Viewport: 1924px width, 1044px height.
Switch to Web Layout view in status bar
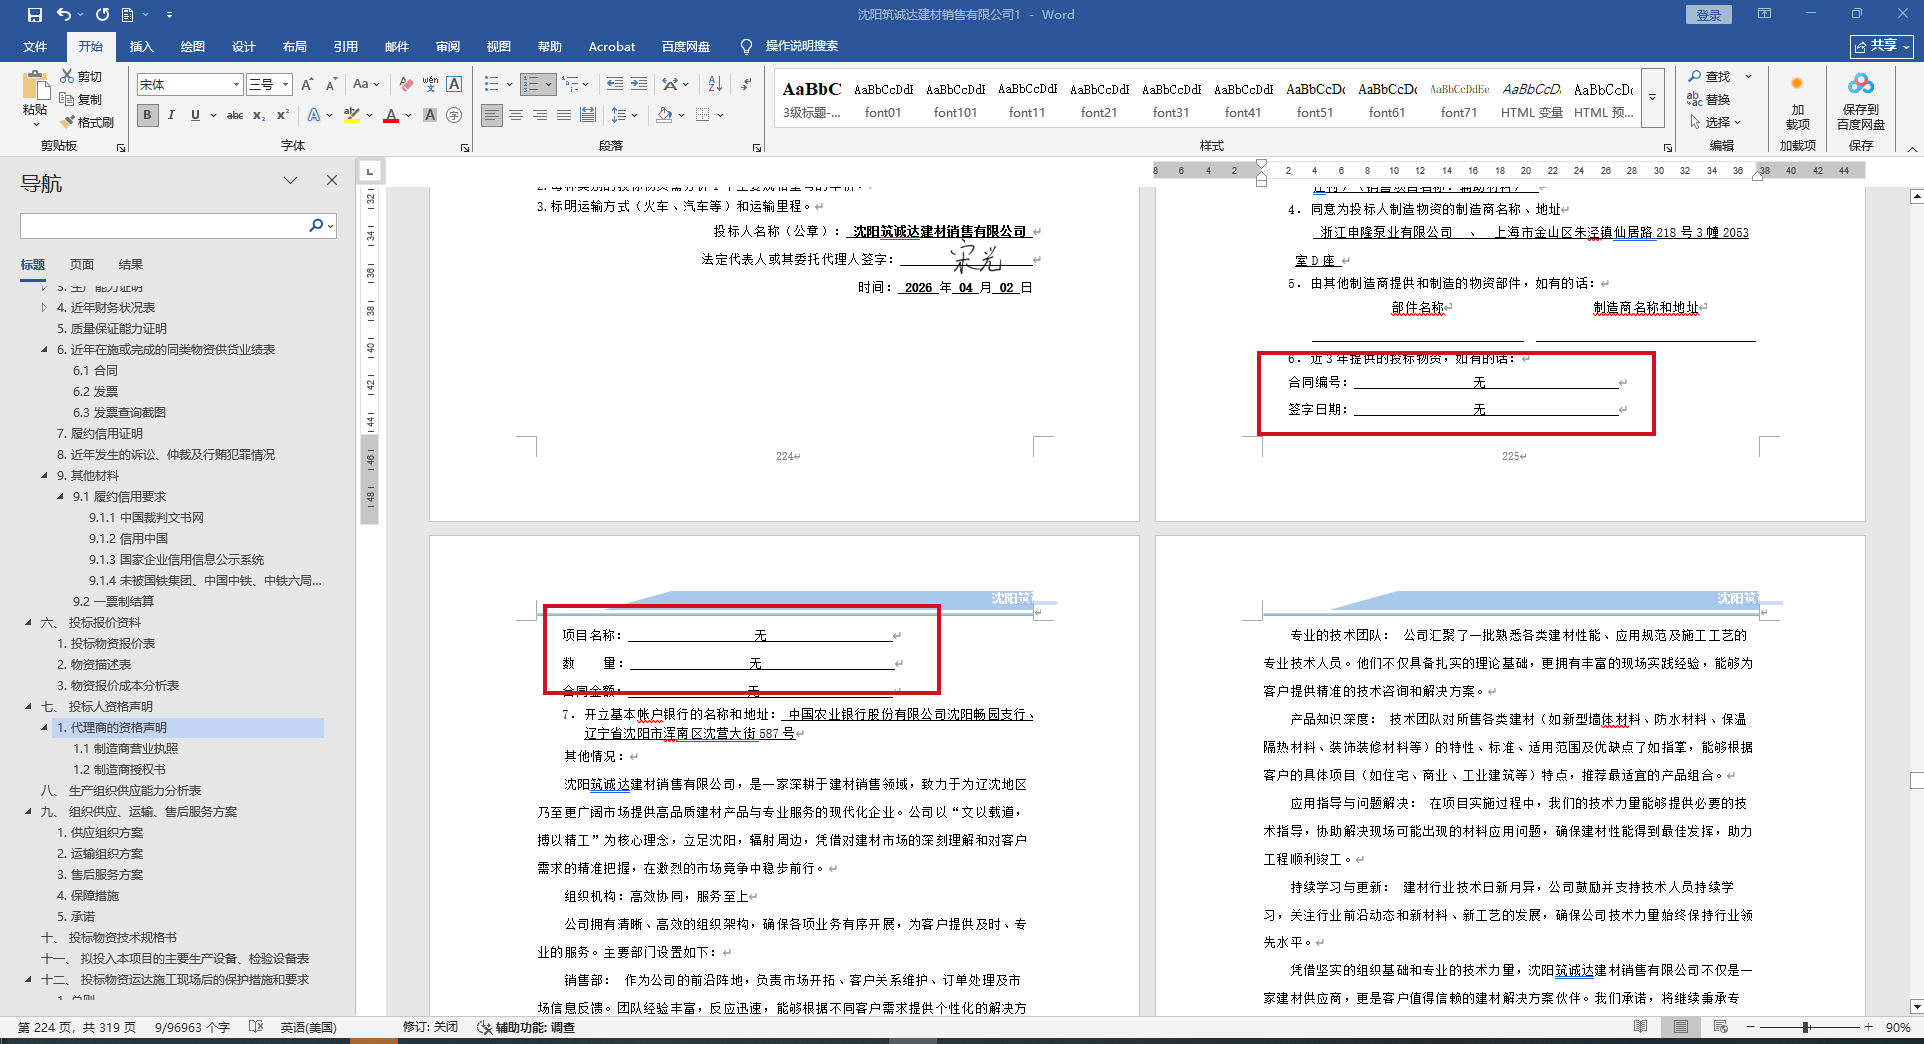[x=1721, y=1027]
